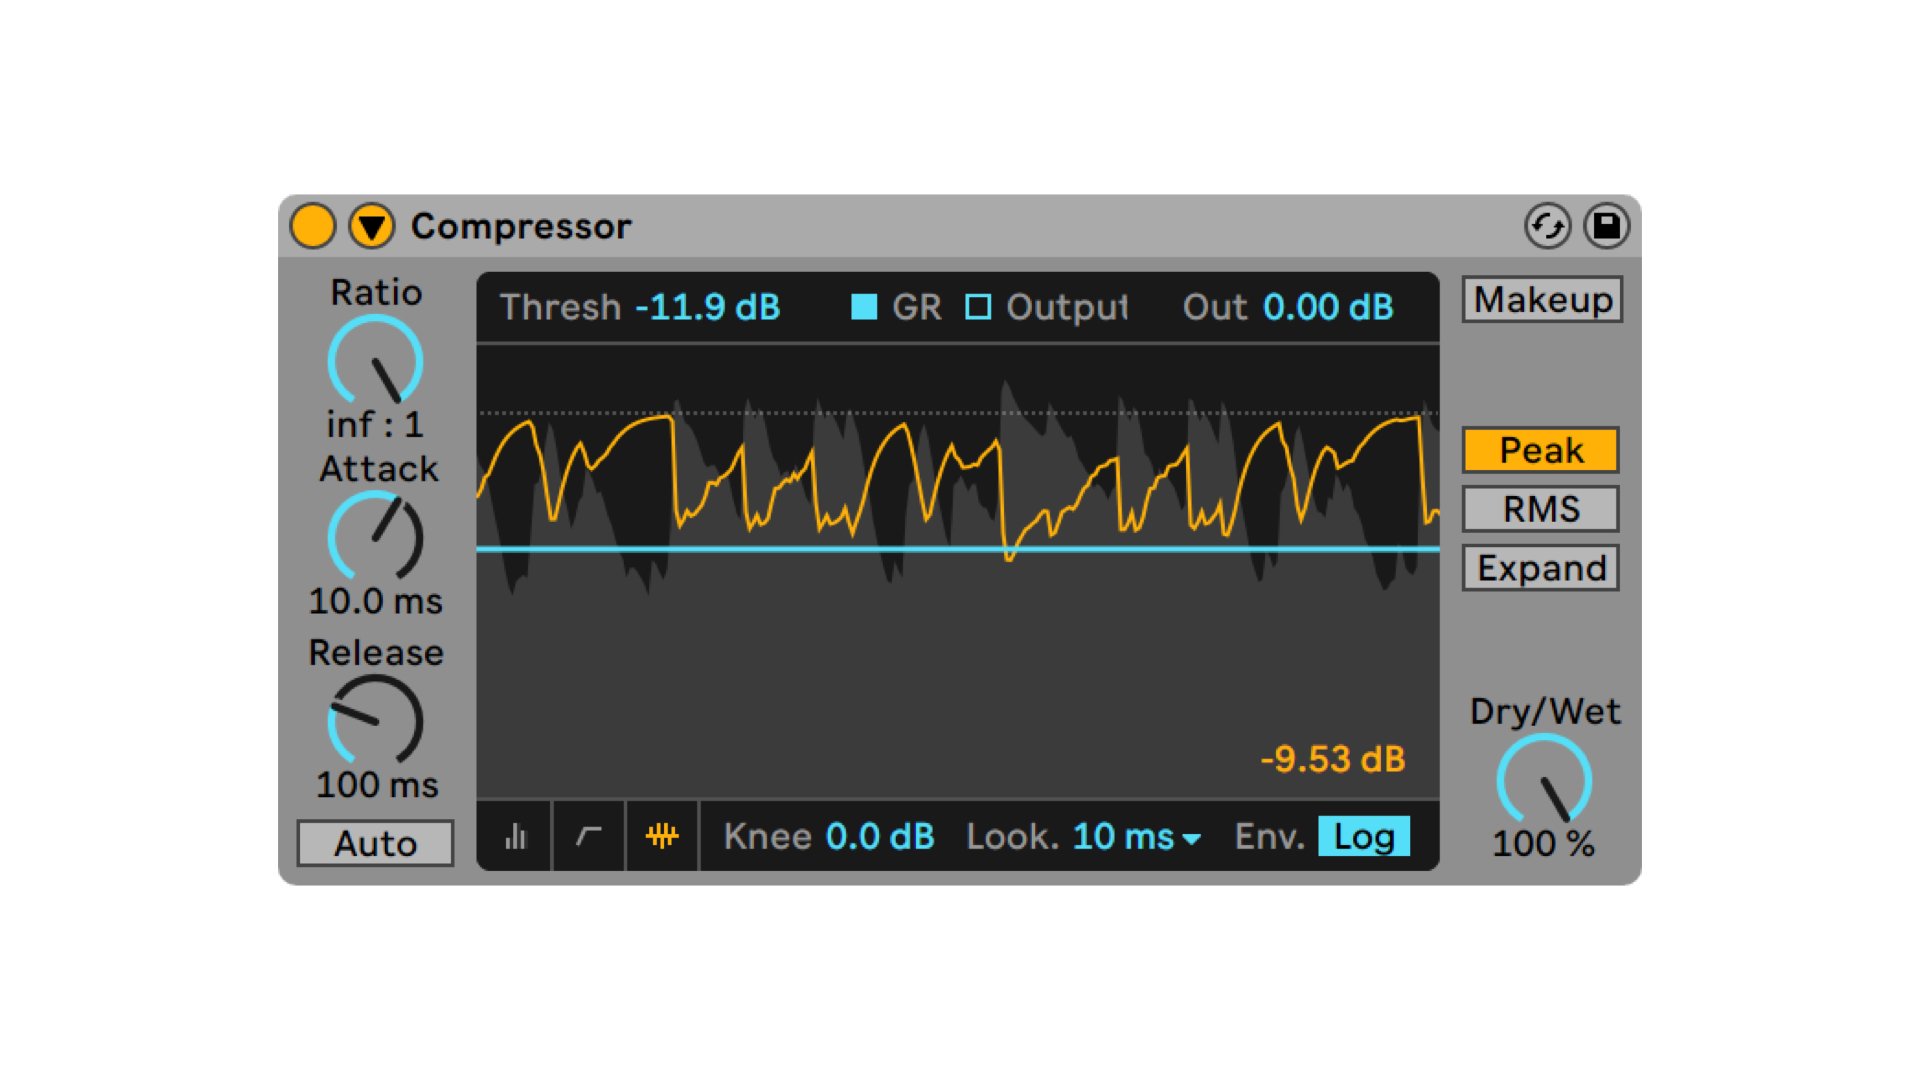Switch to transfer curve view icon
This screenshot has width=1920, height=1080.
[x=589, y=836]
